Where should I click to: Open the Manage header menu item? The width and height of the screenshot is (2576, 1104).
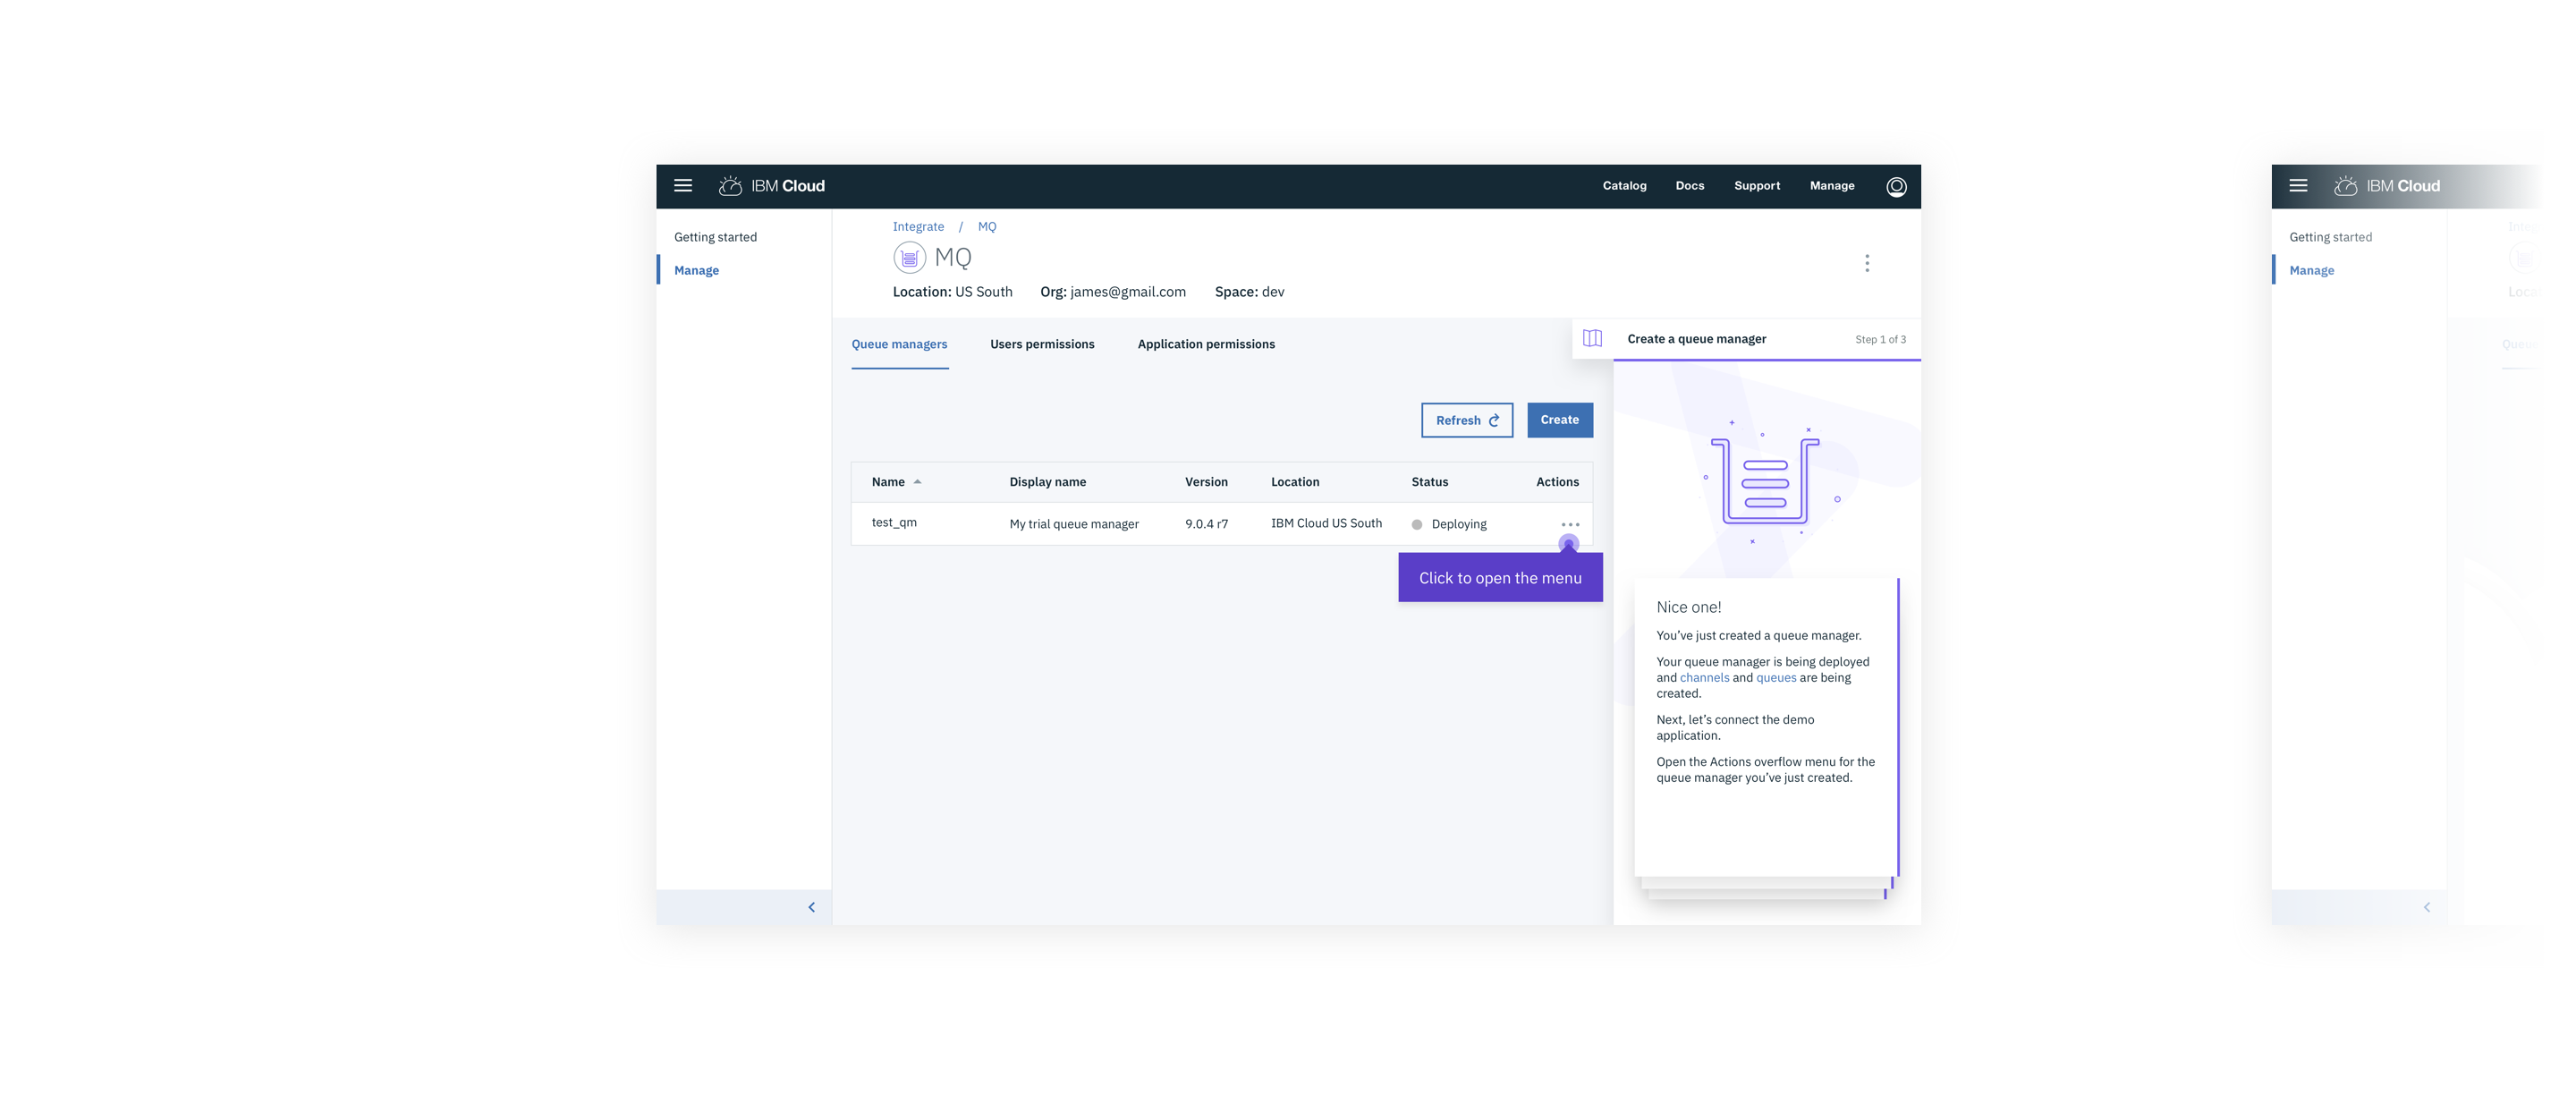[1831, 186]
